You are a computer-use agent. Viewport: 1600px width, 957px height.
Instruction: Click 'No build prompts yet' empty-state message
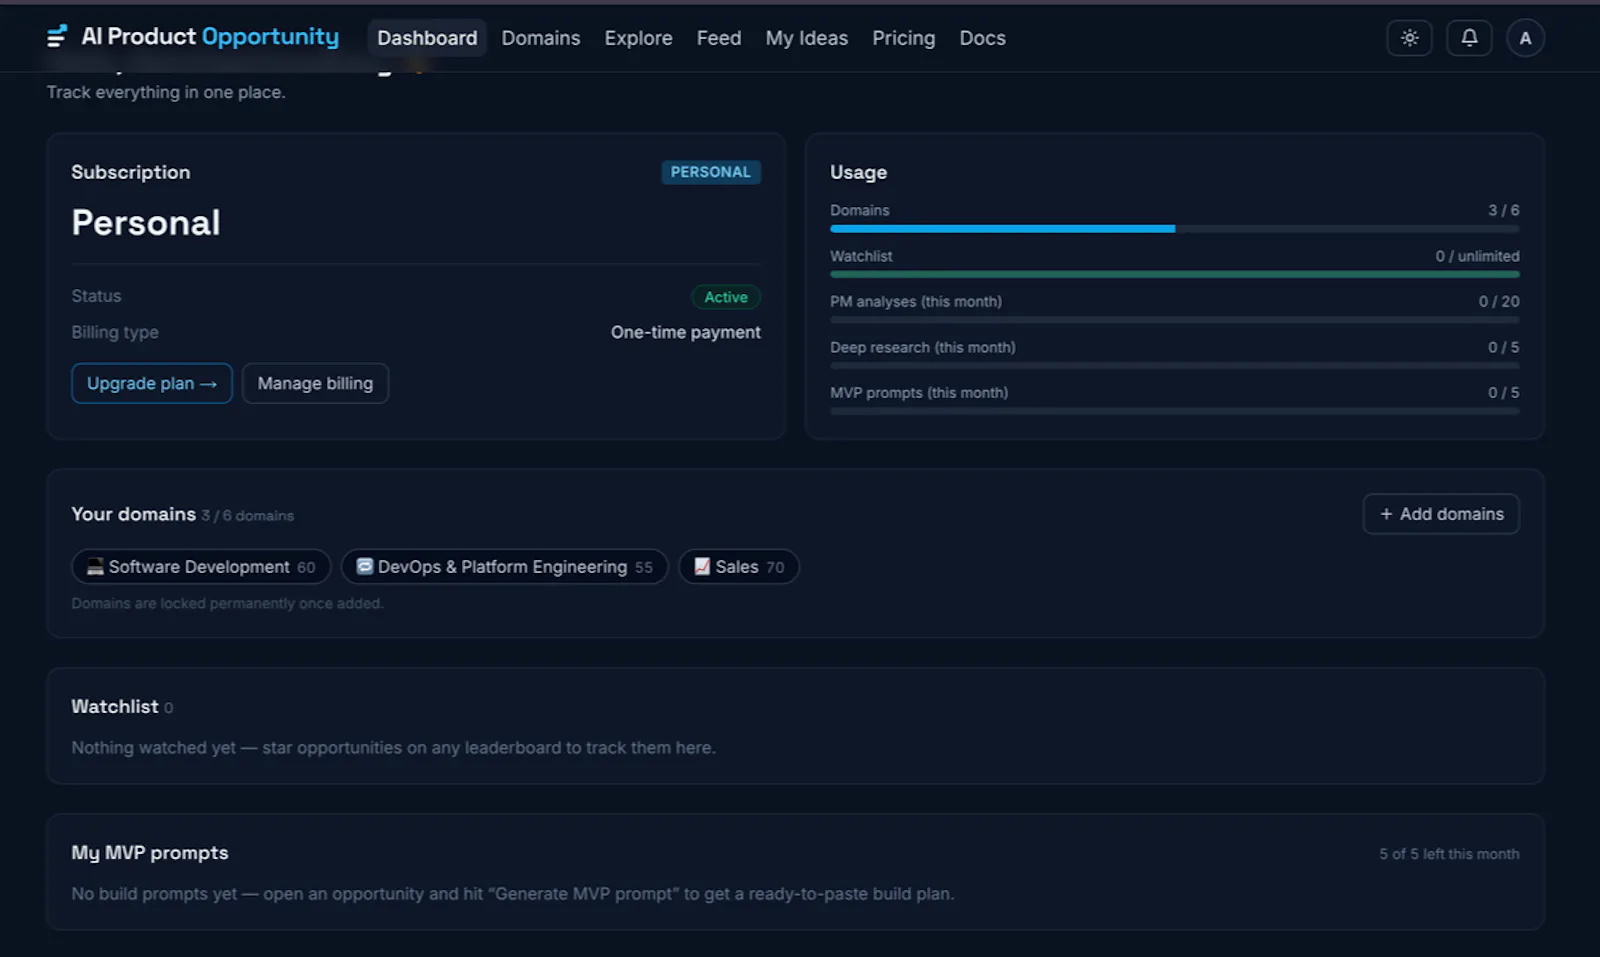coord(512,894)
